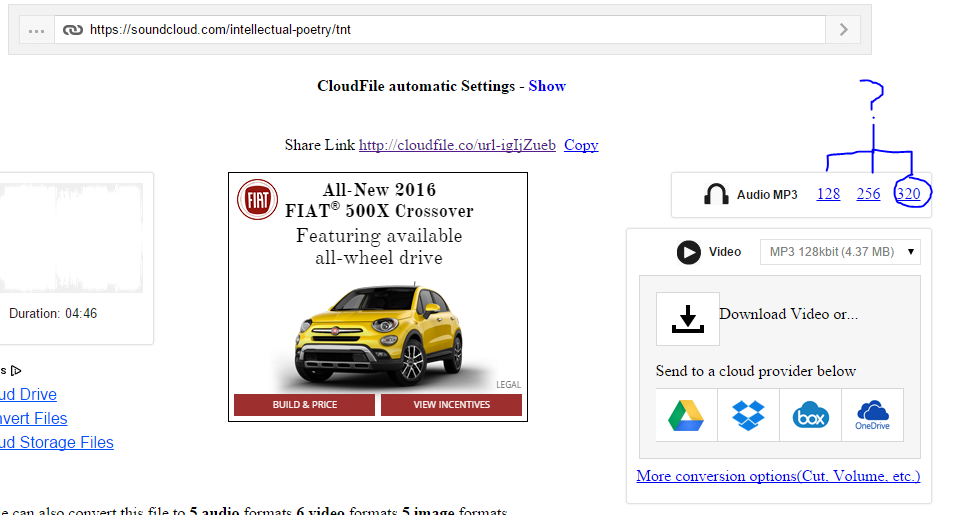
Task: Click the headphones Audio MP3 icon
Action: pyautogui.click(x=716, y=194)
